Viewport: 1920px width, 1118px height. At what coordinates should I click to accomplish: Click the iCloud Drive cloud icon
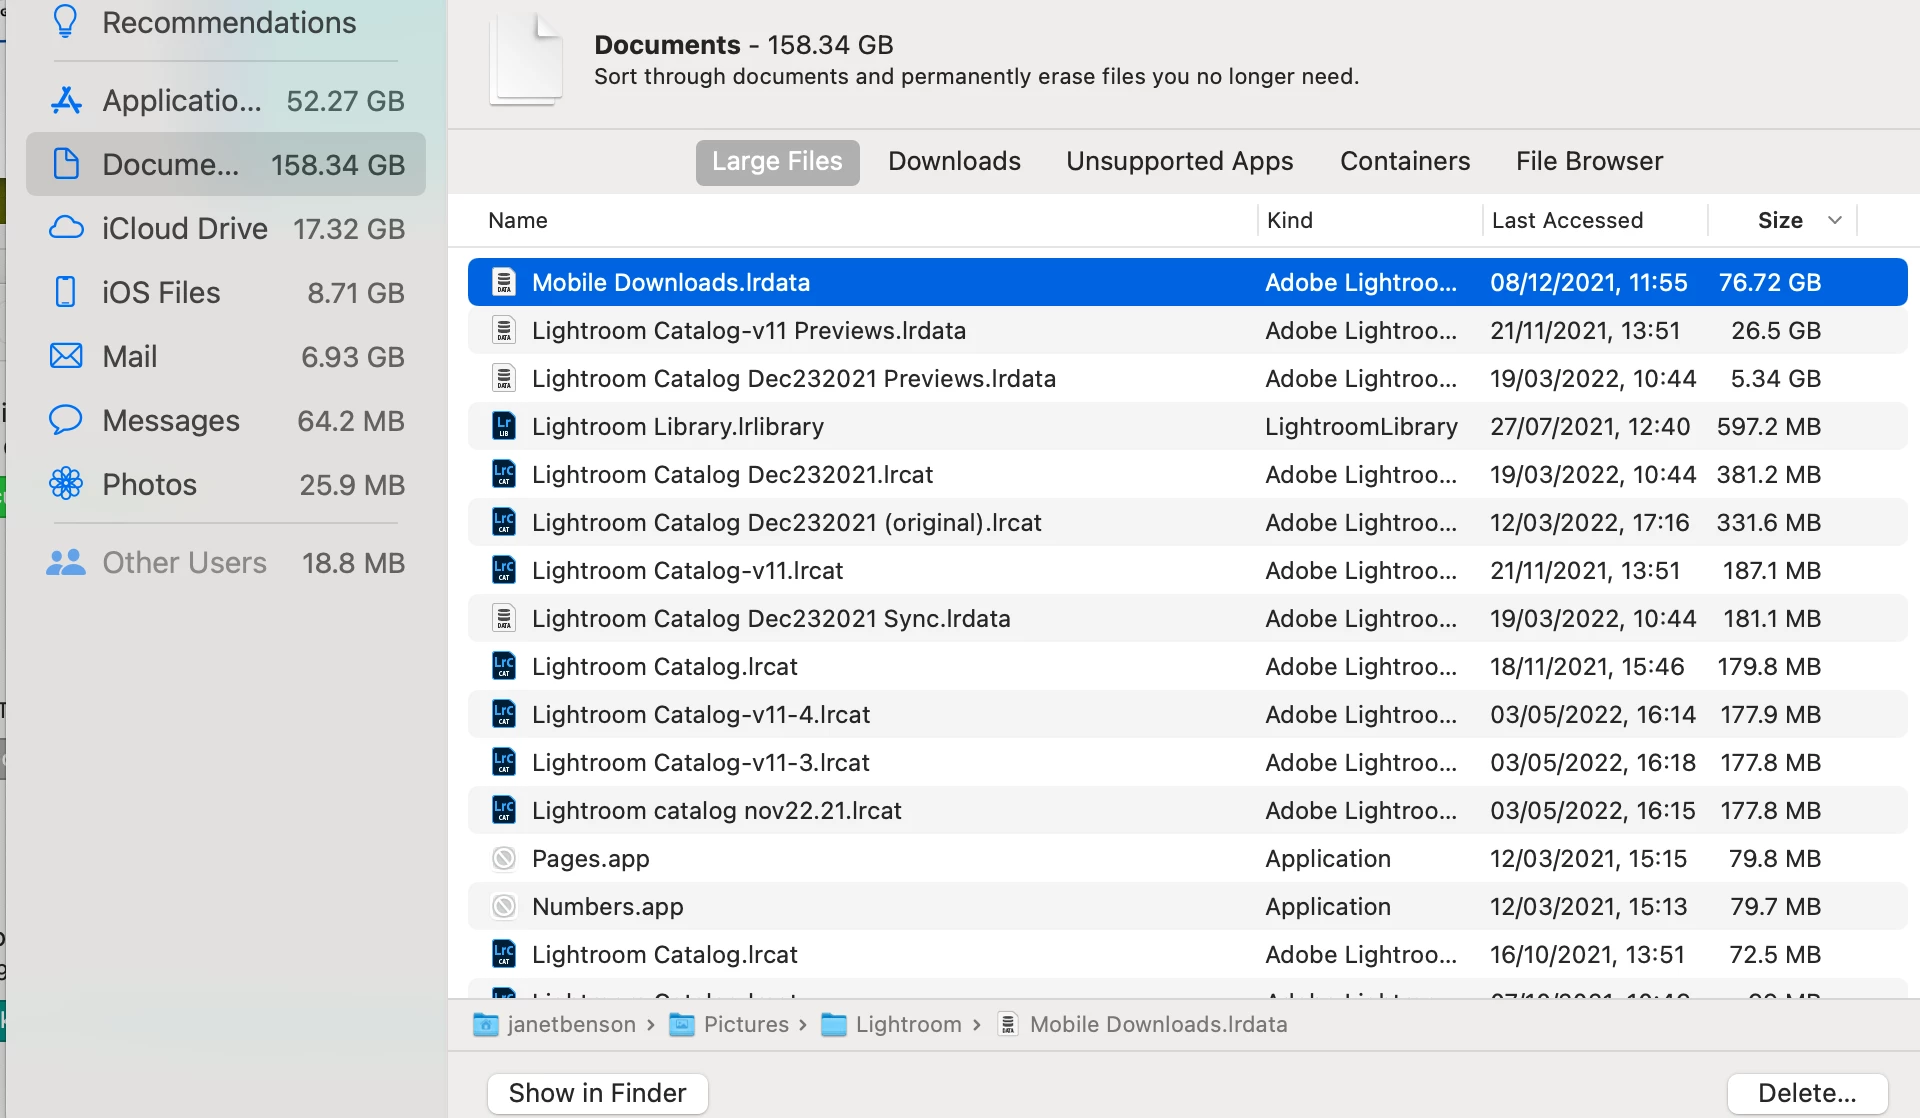coord(66,228)
